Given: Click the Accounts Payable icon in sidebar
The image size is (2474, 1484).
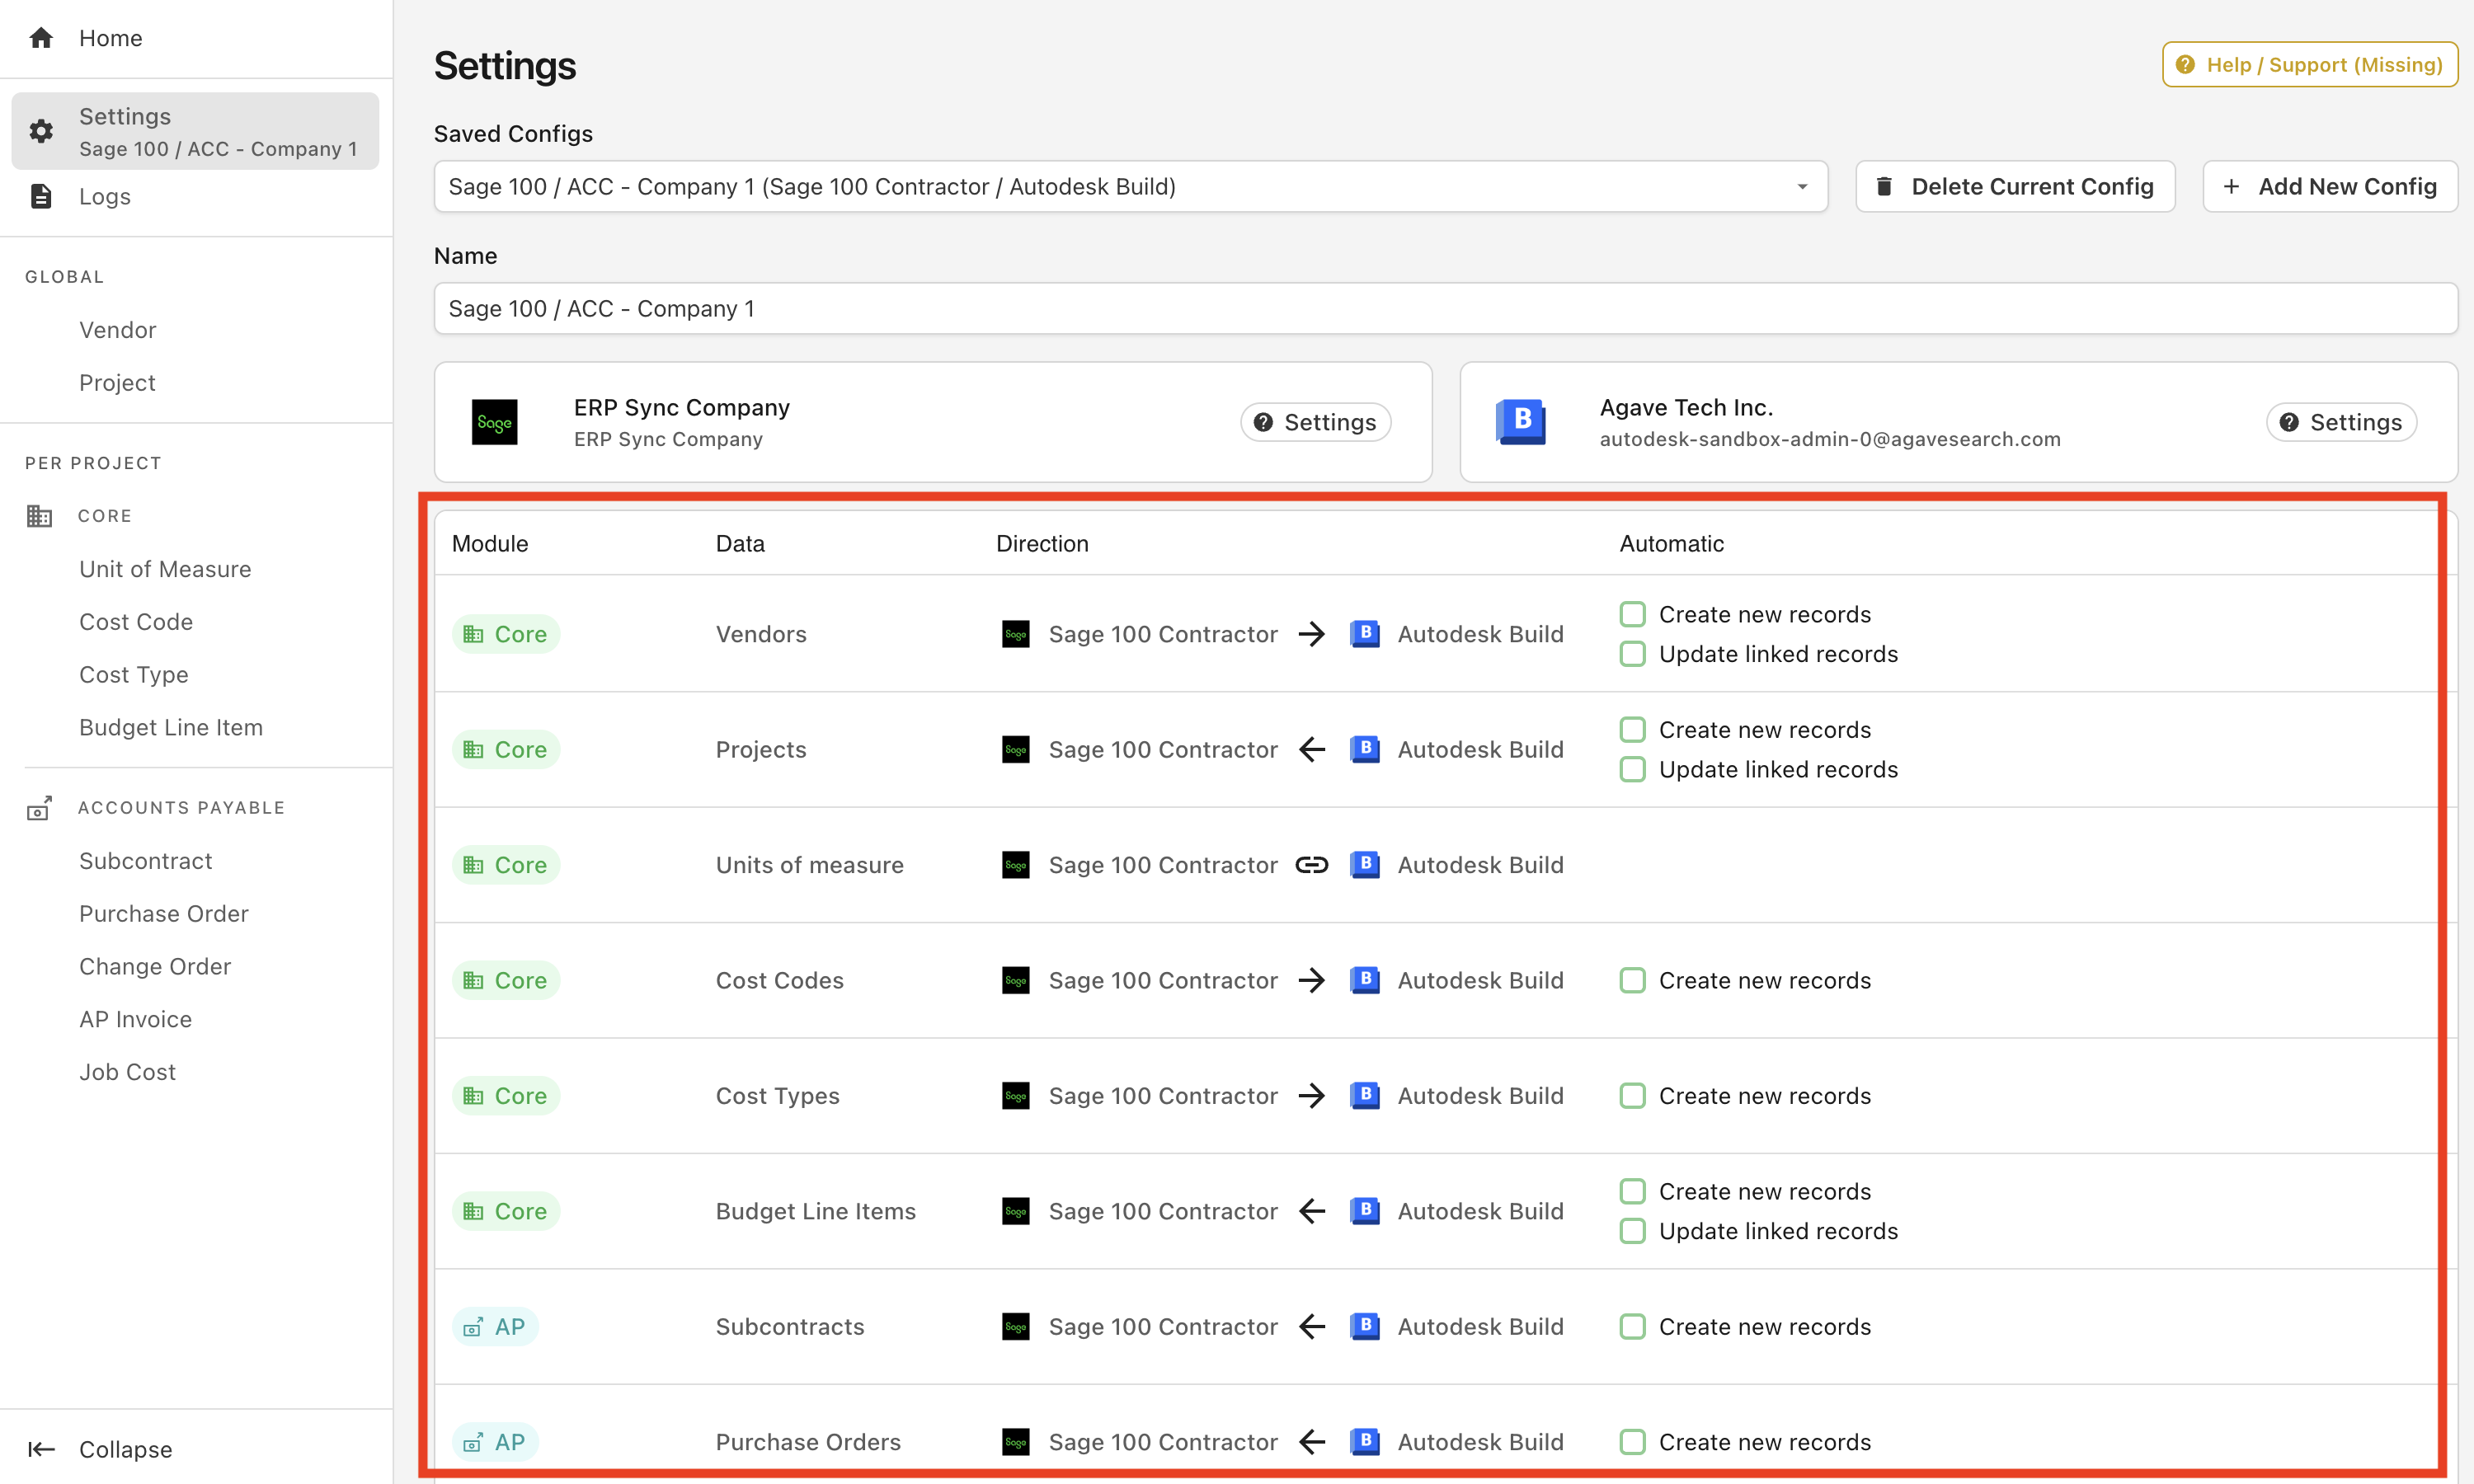Looking at the screenshot, I should [x=39, y=808].
